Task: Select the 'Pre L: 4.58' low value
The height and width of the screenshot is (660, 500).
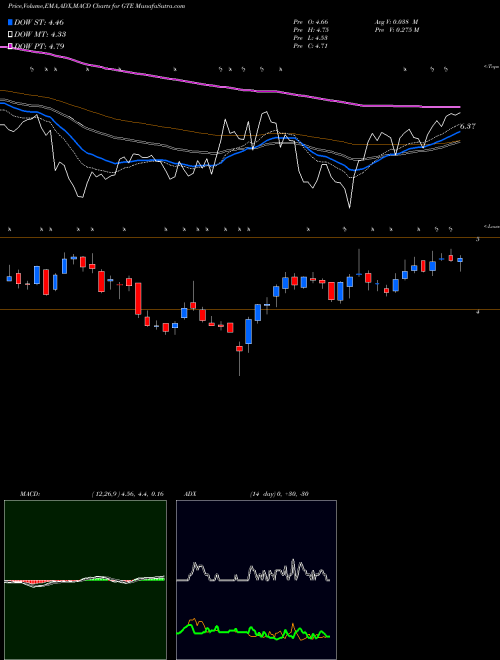Action: point(311,38)
